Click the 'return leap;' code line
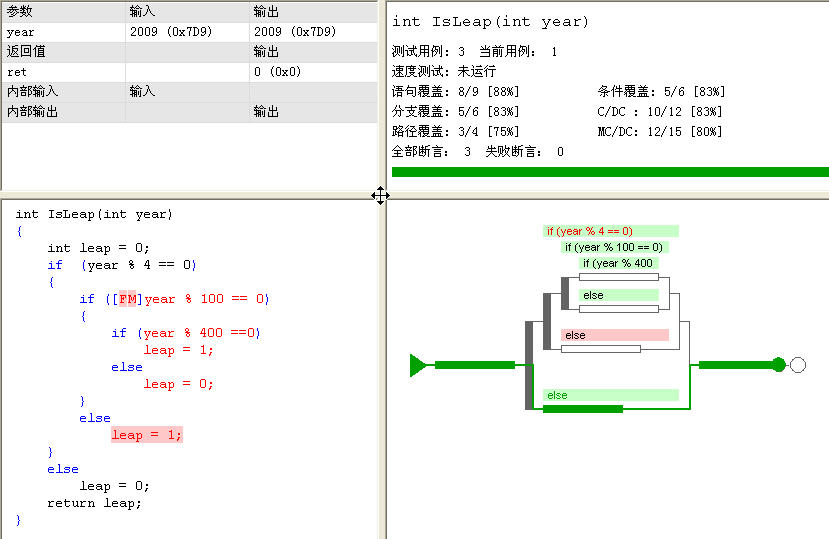The width and height of the screenshot is (829, 539). pyautogui.click(x=95, y=503)
